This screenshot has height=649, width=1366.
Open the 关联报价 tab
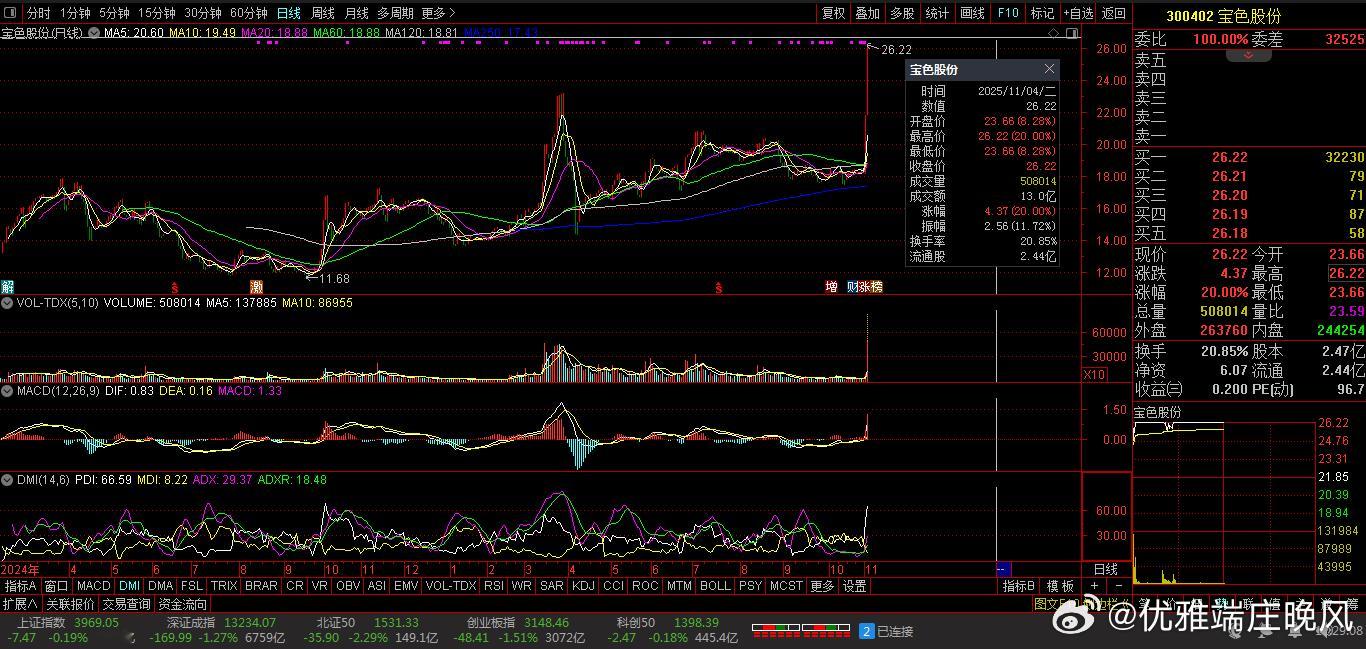69,604
